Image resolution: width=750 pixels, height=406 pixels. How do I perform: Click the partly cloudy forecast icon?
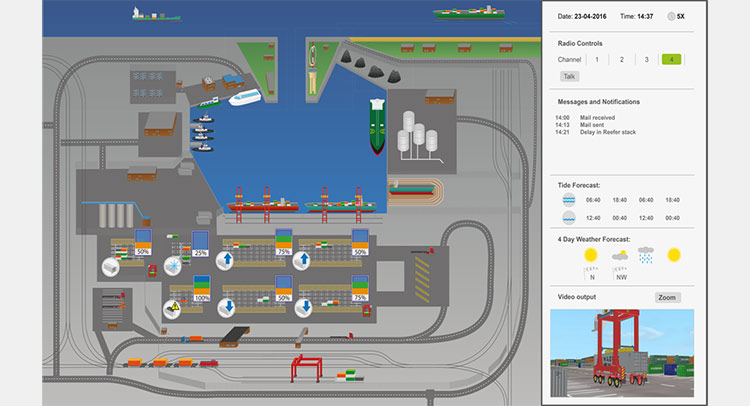click(x=620, y=256)
